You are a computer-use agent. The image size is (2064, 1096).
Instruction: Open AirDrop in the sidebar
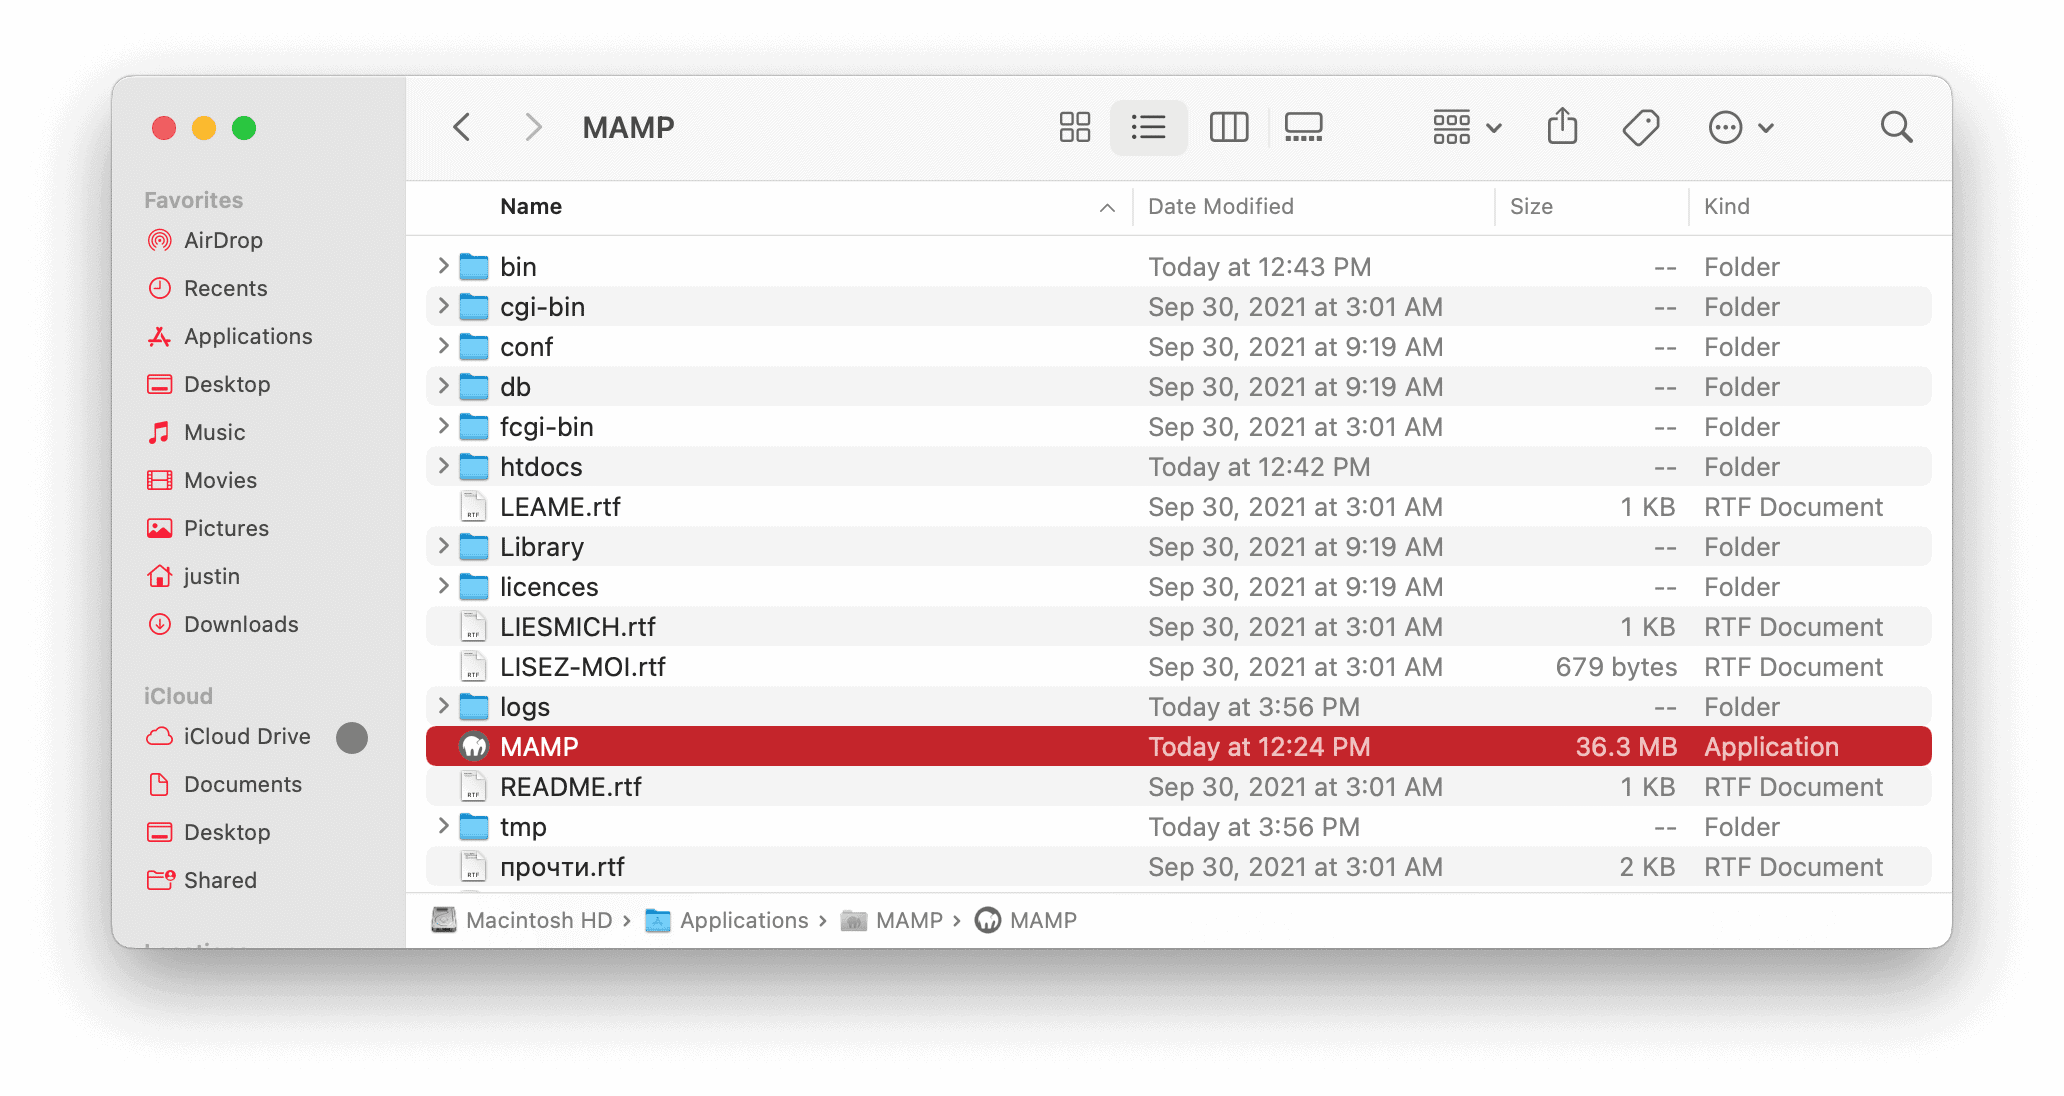coord(223,240)
